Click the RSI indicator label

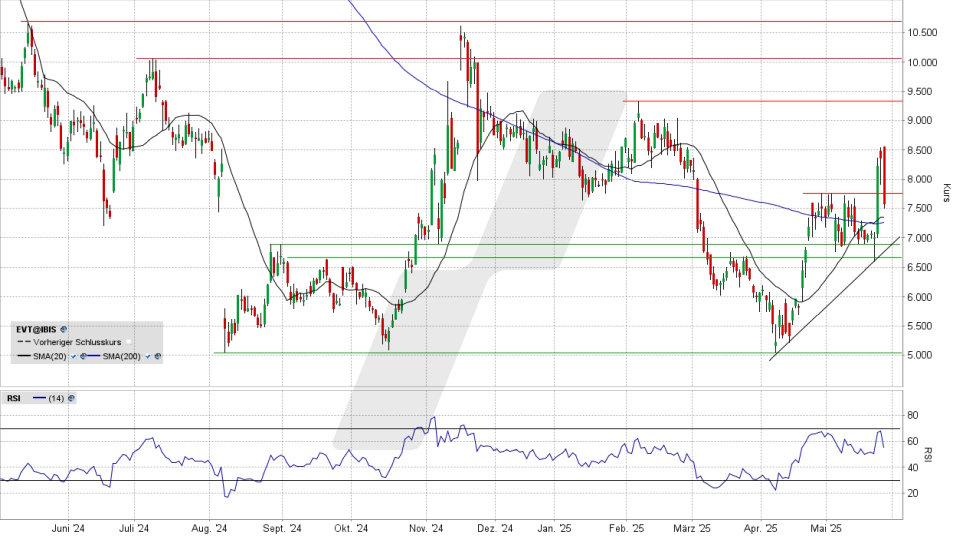click(13, 398)
